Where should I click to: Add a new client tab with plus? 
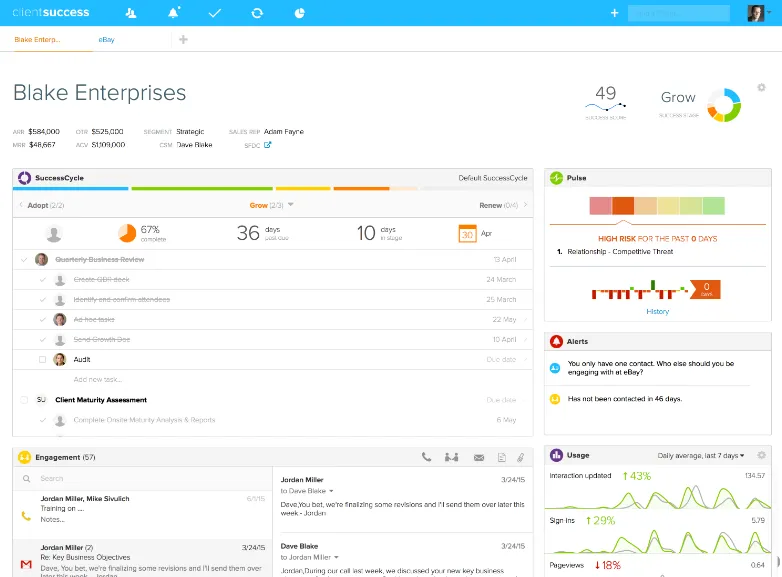(x=183, y=39)
